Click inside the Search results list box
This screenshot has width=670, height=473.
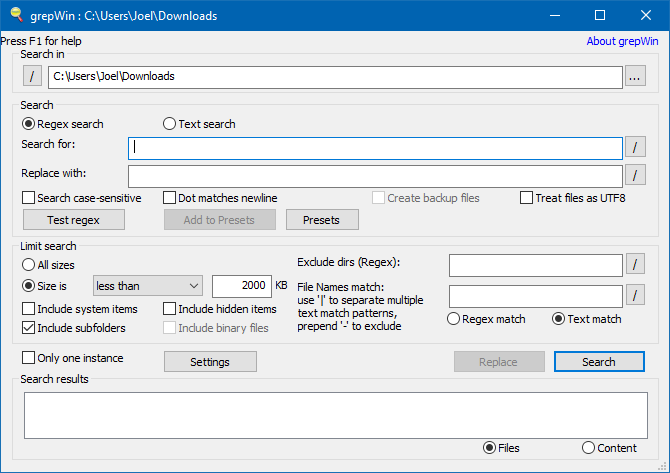coord(336,415)
